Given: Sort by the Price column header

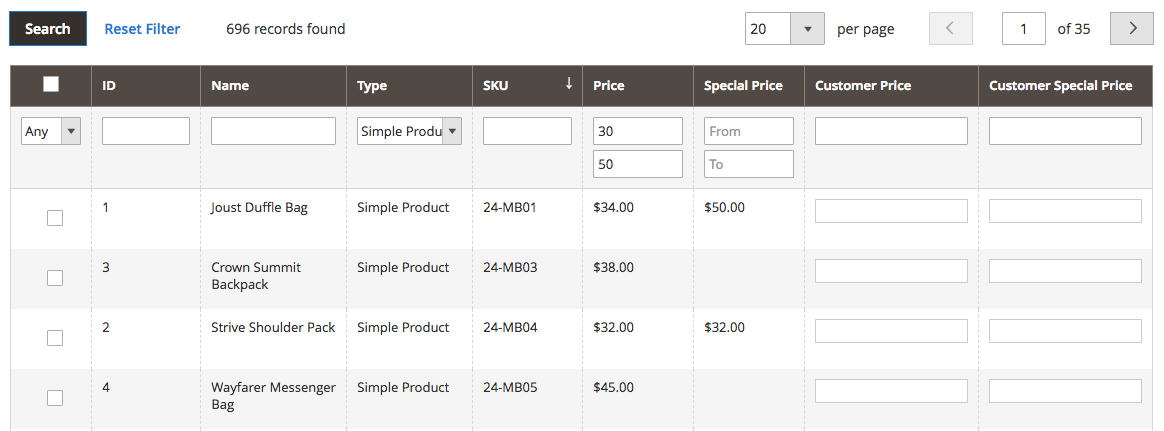Looking at the screenshot, I should (638, 85).
